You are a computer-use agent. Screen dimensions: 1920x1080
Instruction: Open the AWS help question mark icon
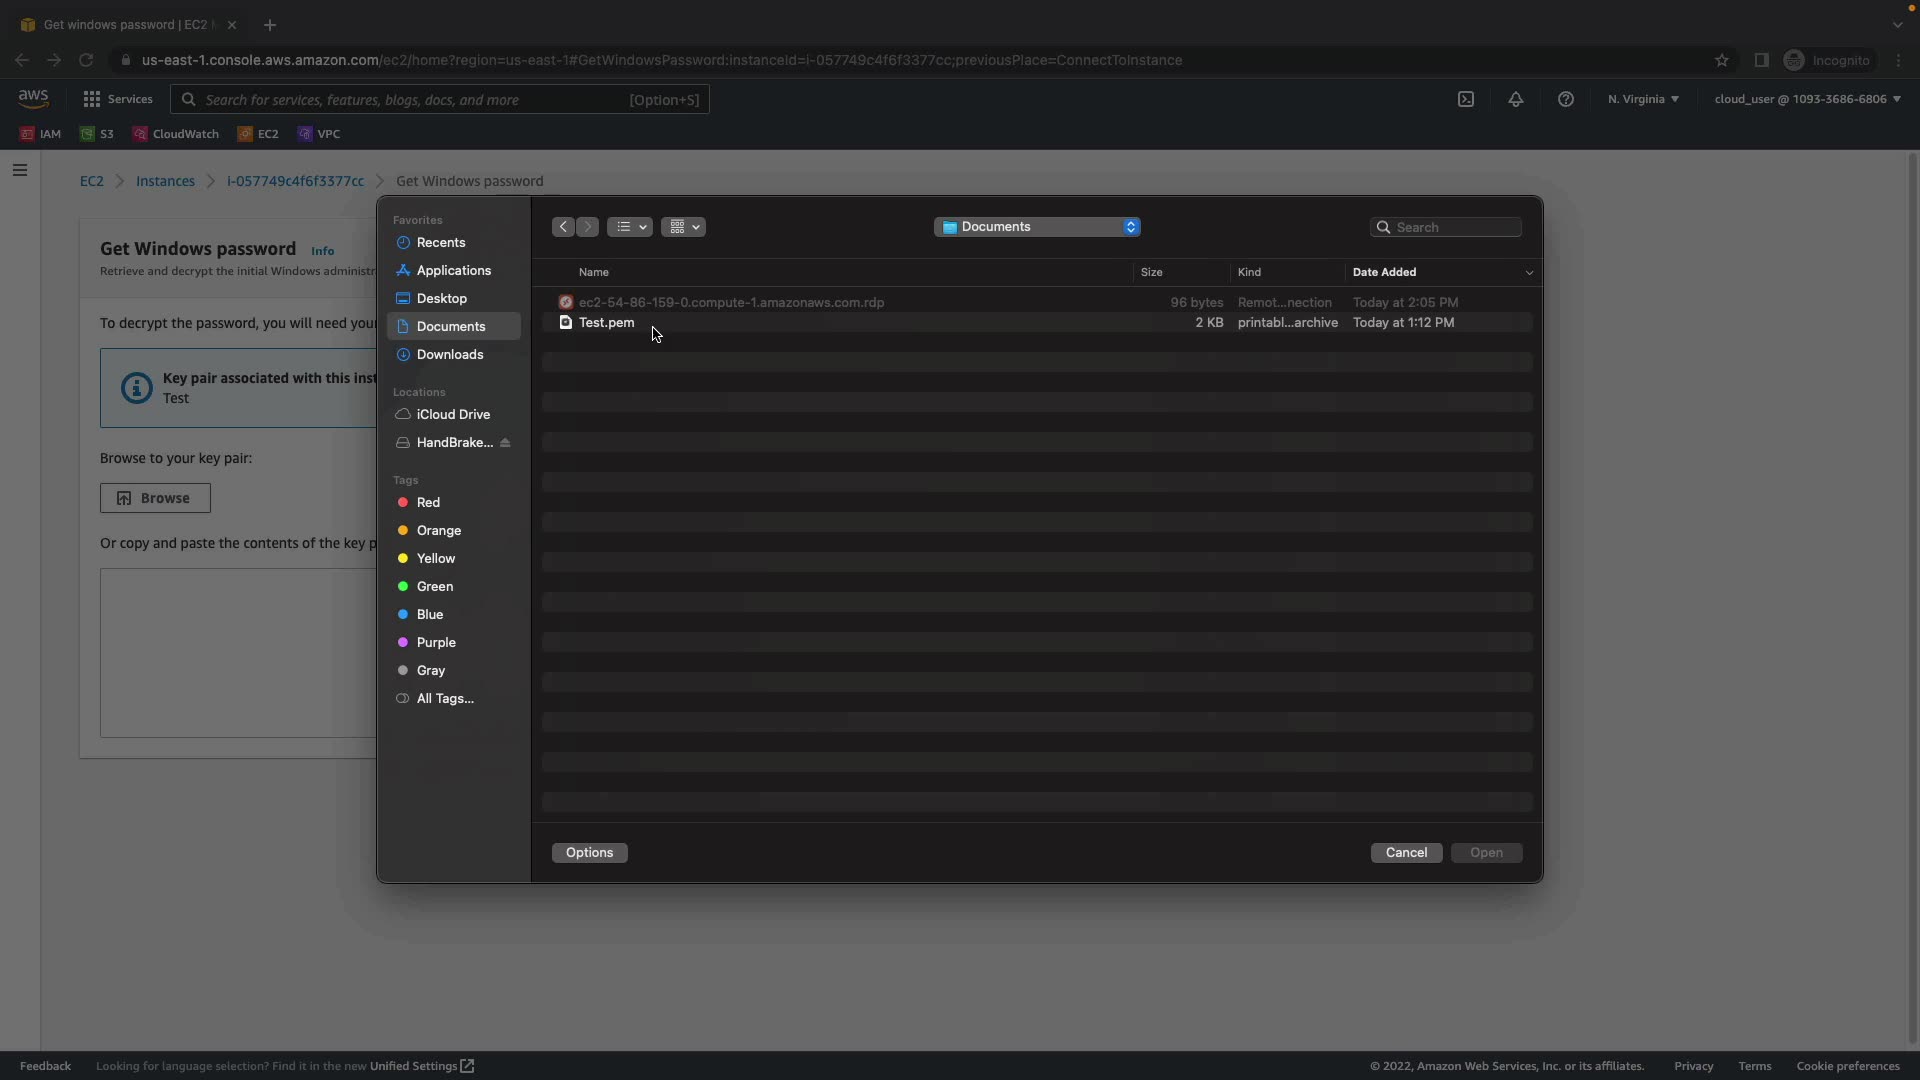point(1566,99)
